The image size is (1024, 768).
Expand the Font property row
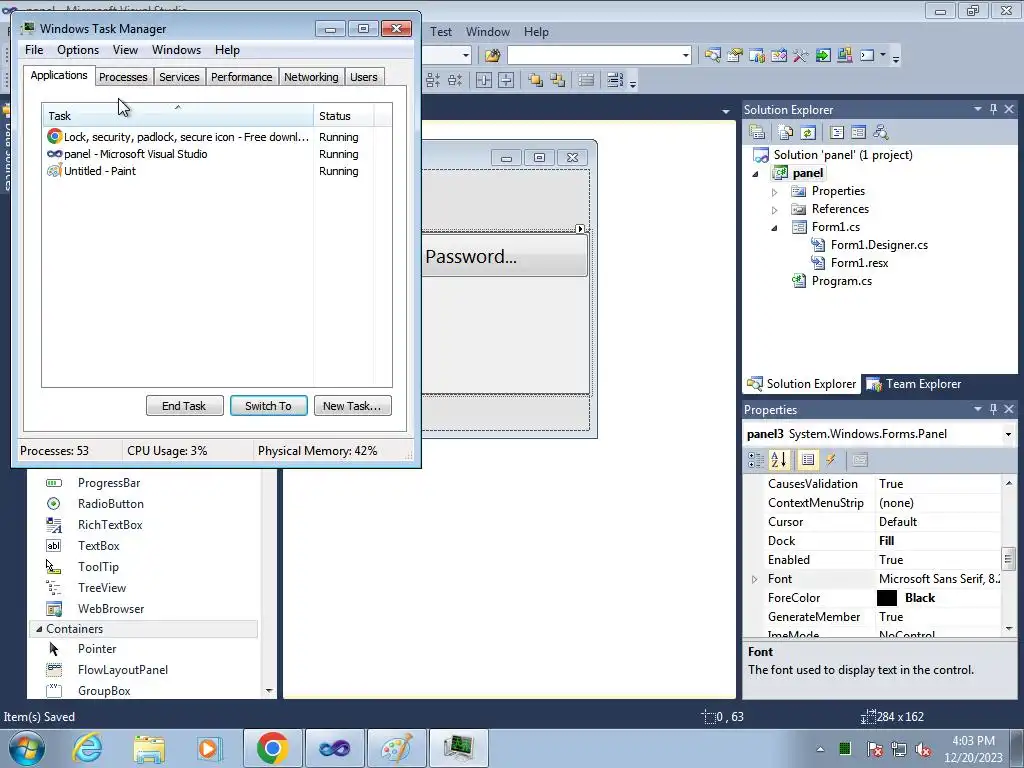click(754, 579)
